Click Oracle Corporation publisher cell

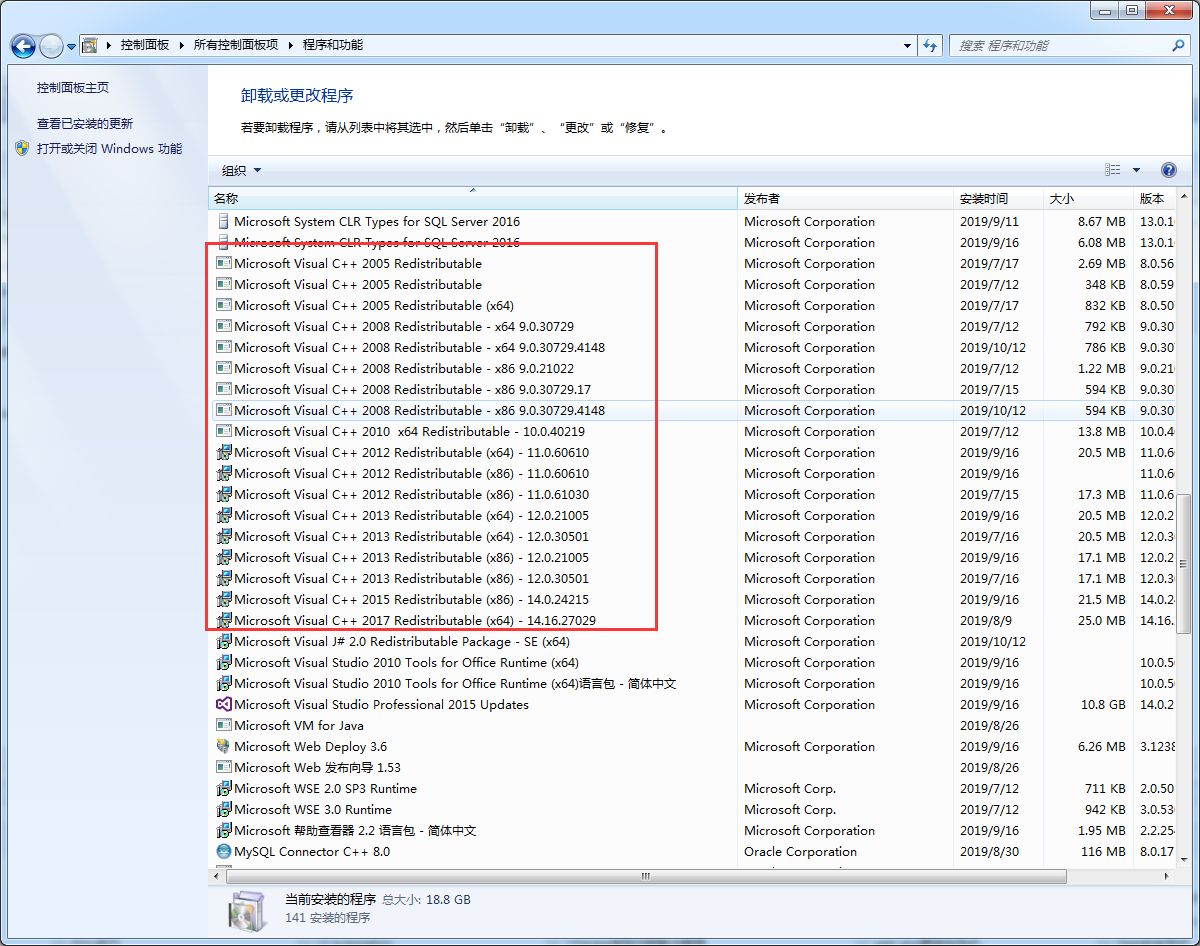[x=800, y=852]
